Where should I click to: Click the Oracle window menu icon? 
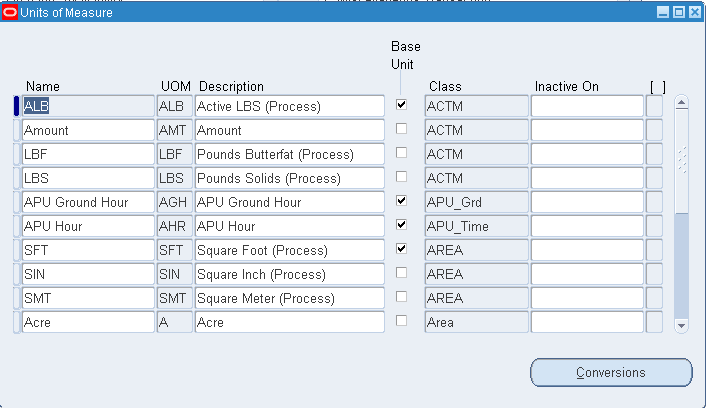(x=11, y=12)
